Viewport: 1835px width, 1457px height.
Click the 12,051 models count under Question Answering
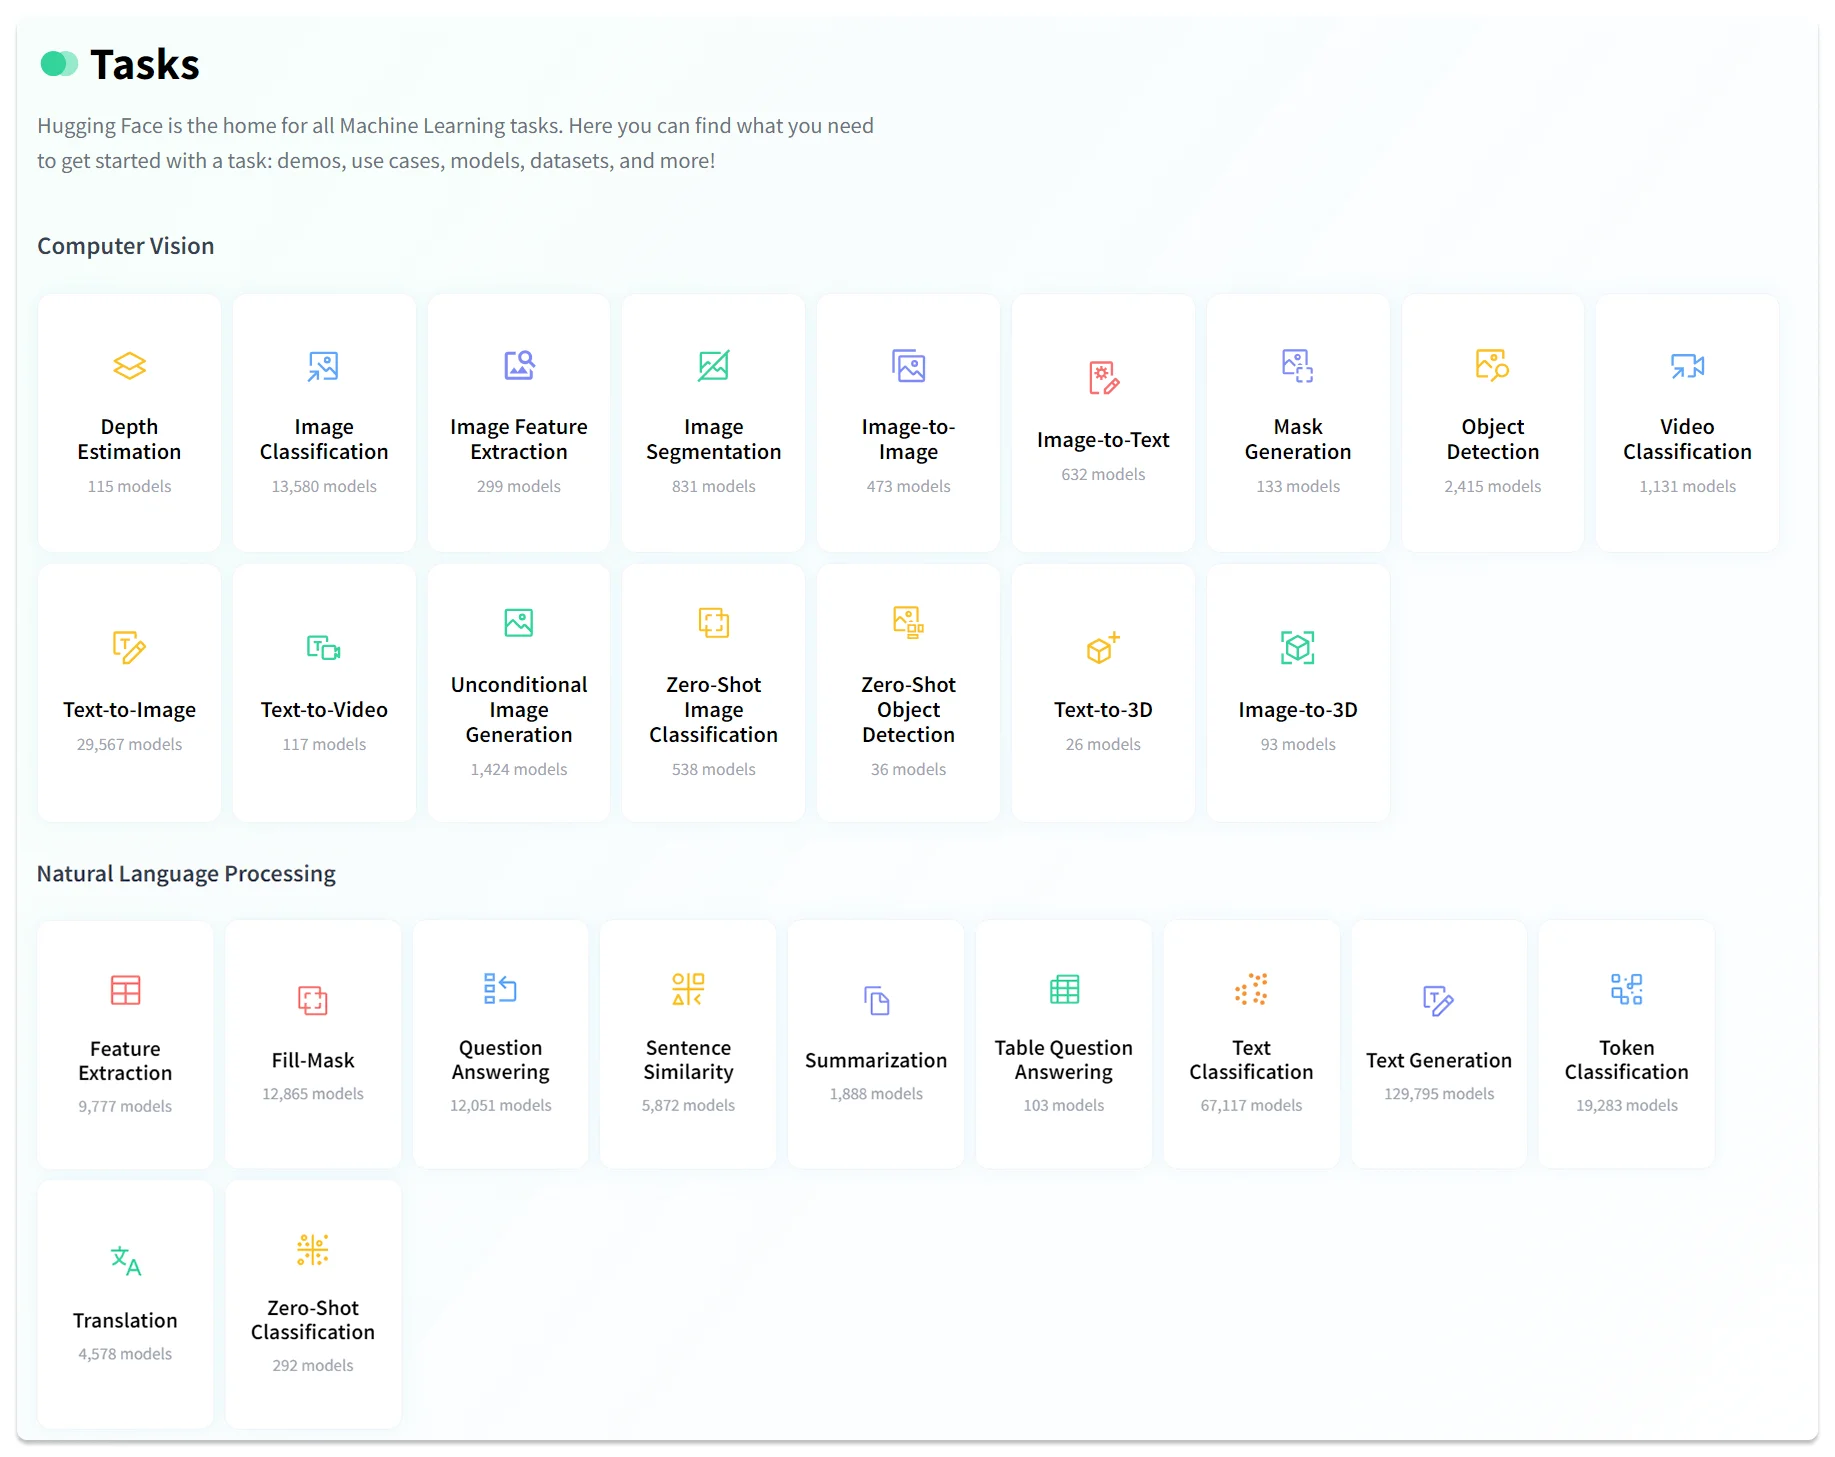point(500,1105)
